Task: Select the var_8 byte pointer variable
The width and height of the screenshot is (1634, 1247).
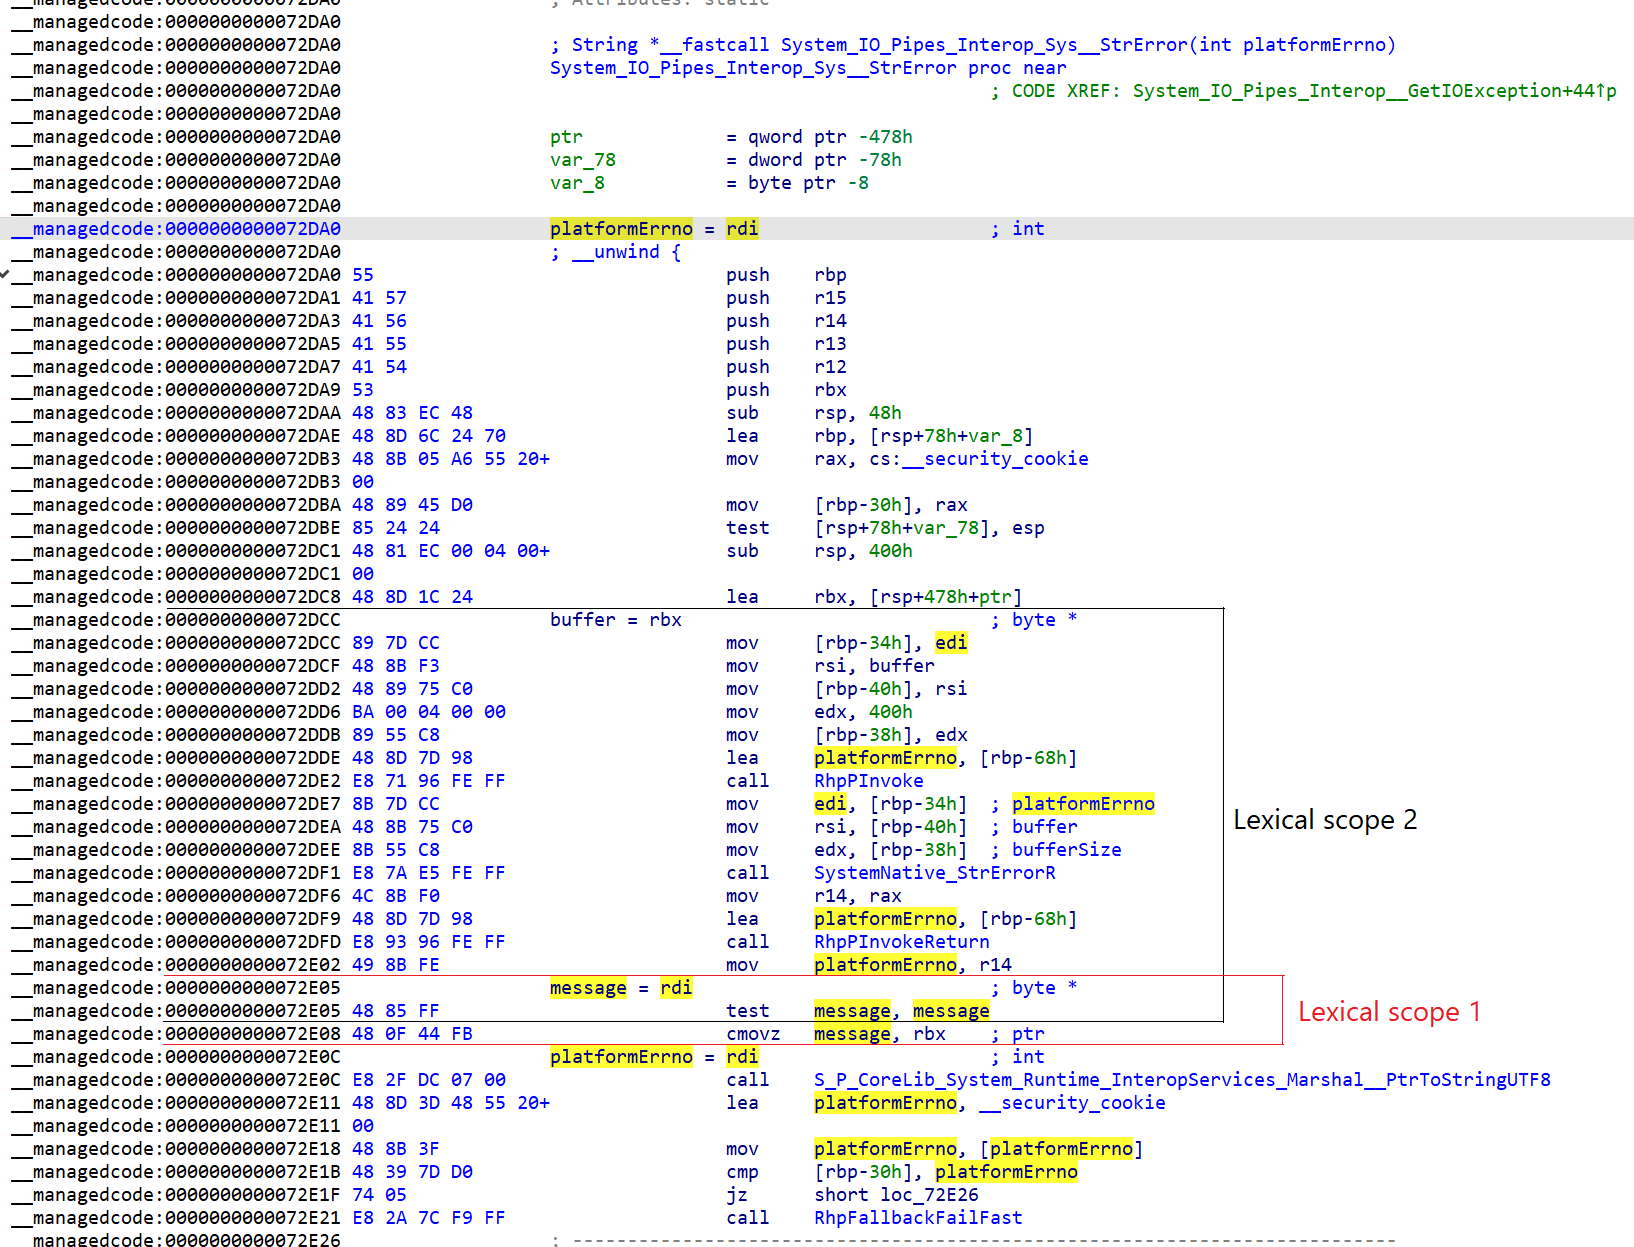Action: (x=577, y=183)
